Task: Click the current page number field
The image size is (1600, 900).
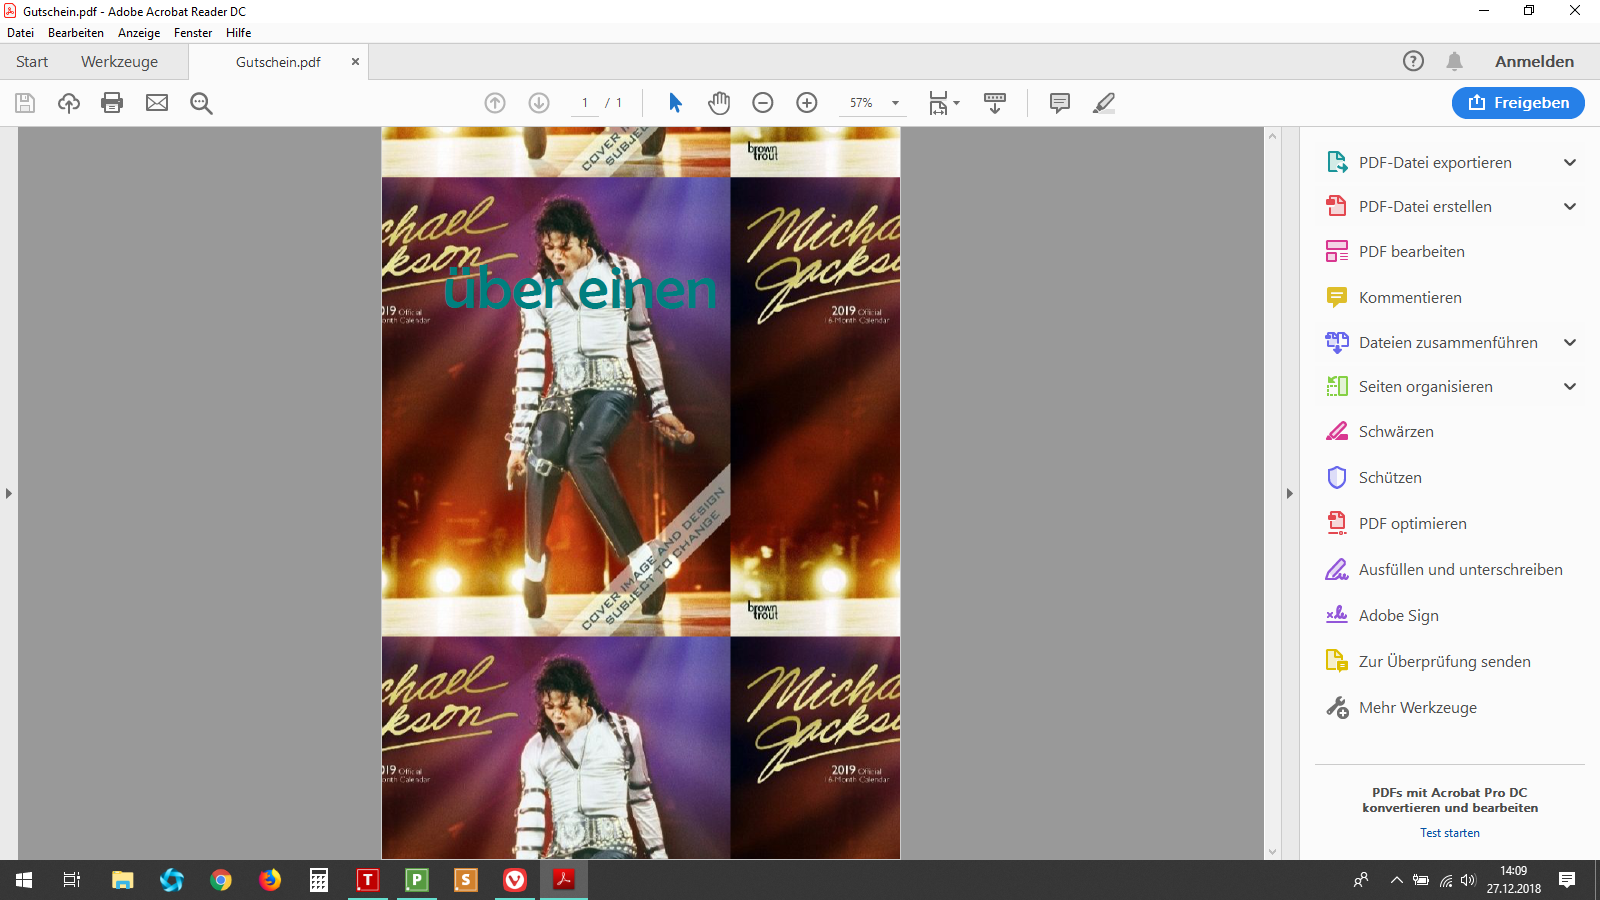Action: click(x=585, y=103)
